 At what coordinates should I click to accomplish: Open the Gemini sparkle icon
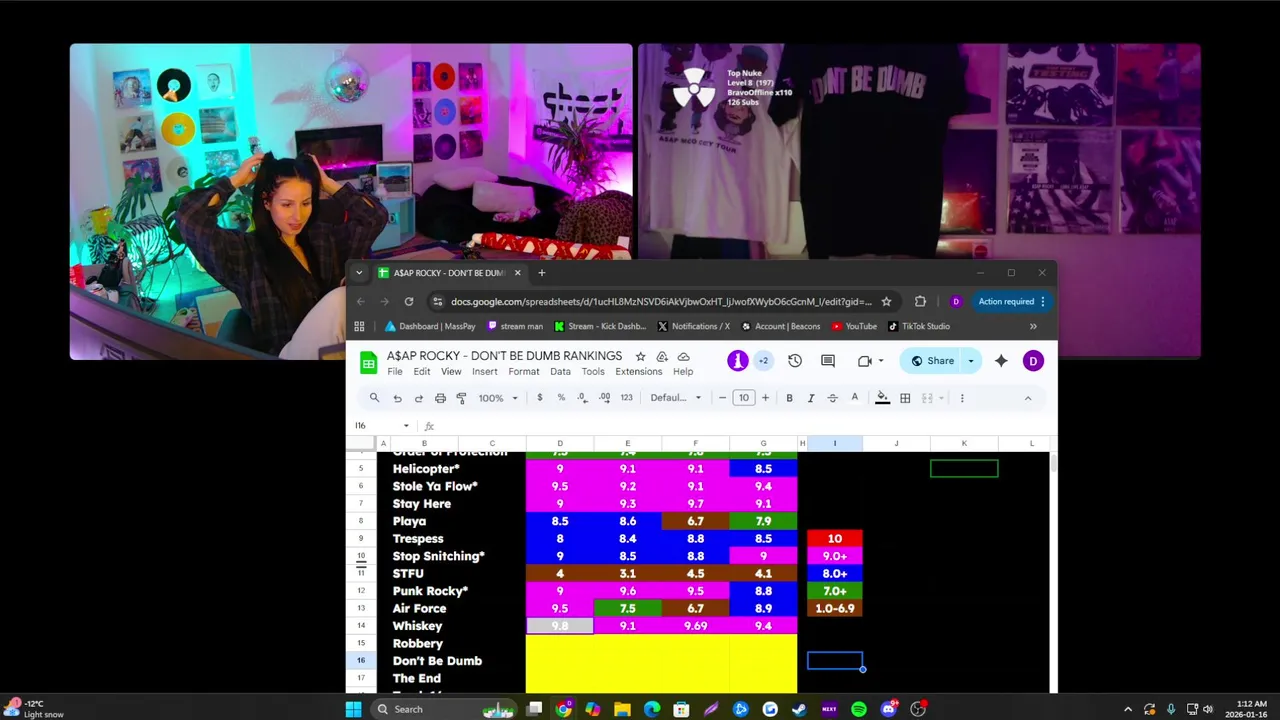[1001, 361]
